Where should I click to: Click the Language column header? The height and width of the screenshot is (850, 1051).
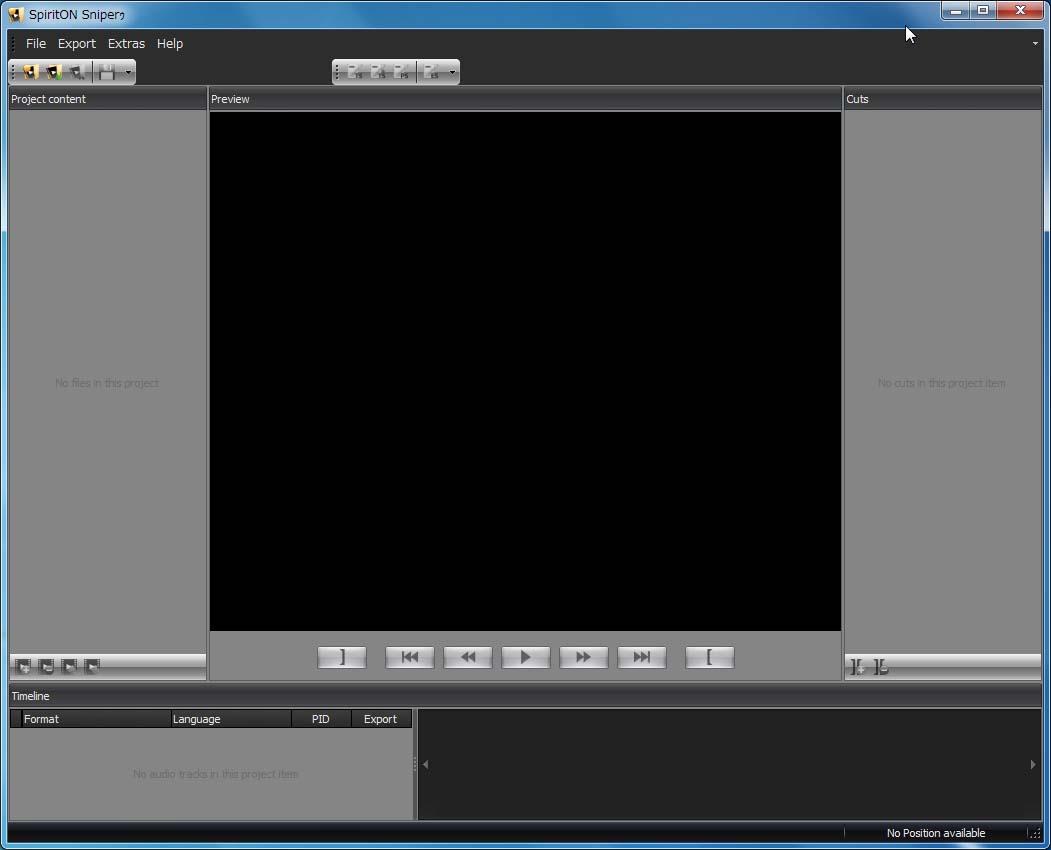[231, 719]
